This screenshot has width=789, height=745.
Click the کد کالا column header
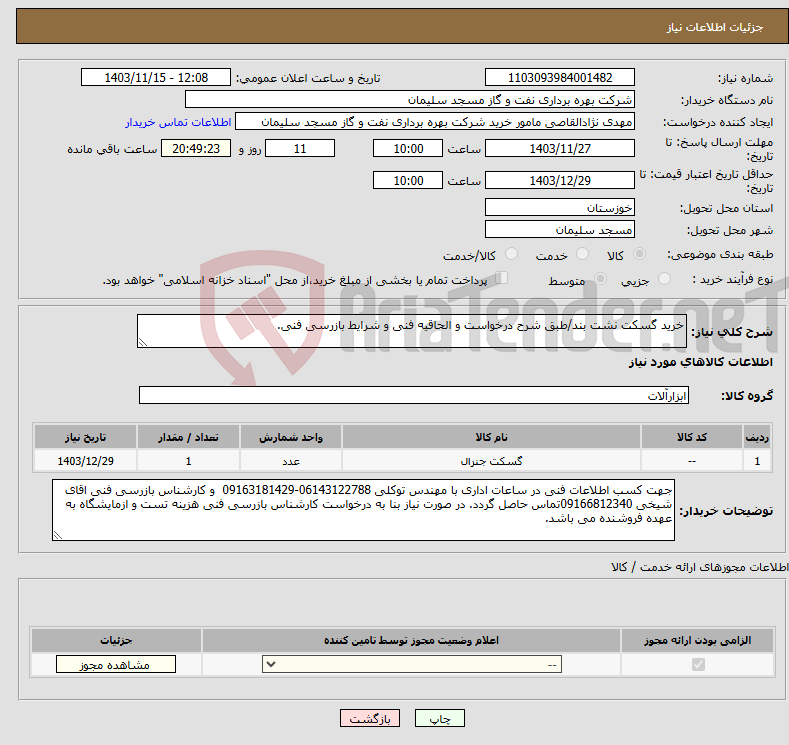click(x=692, y=437)
